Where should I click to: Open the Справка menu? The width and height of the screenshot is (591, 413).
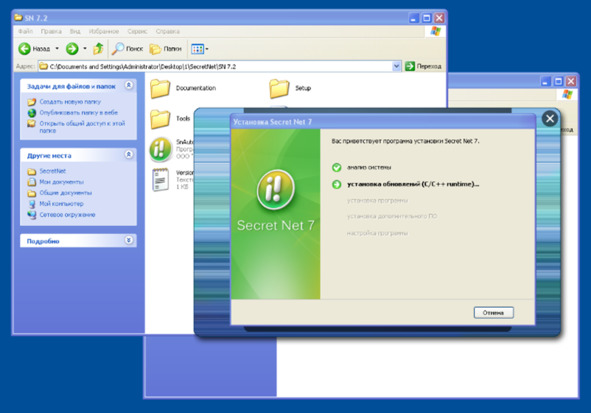point(167,31)
